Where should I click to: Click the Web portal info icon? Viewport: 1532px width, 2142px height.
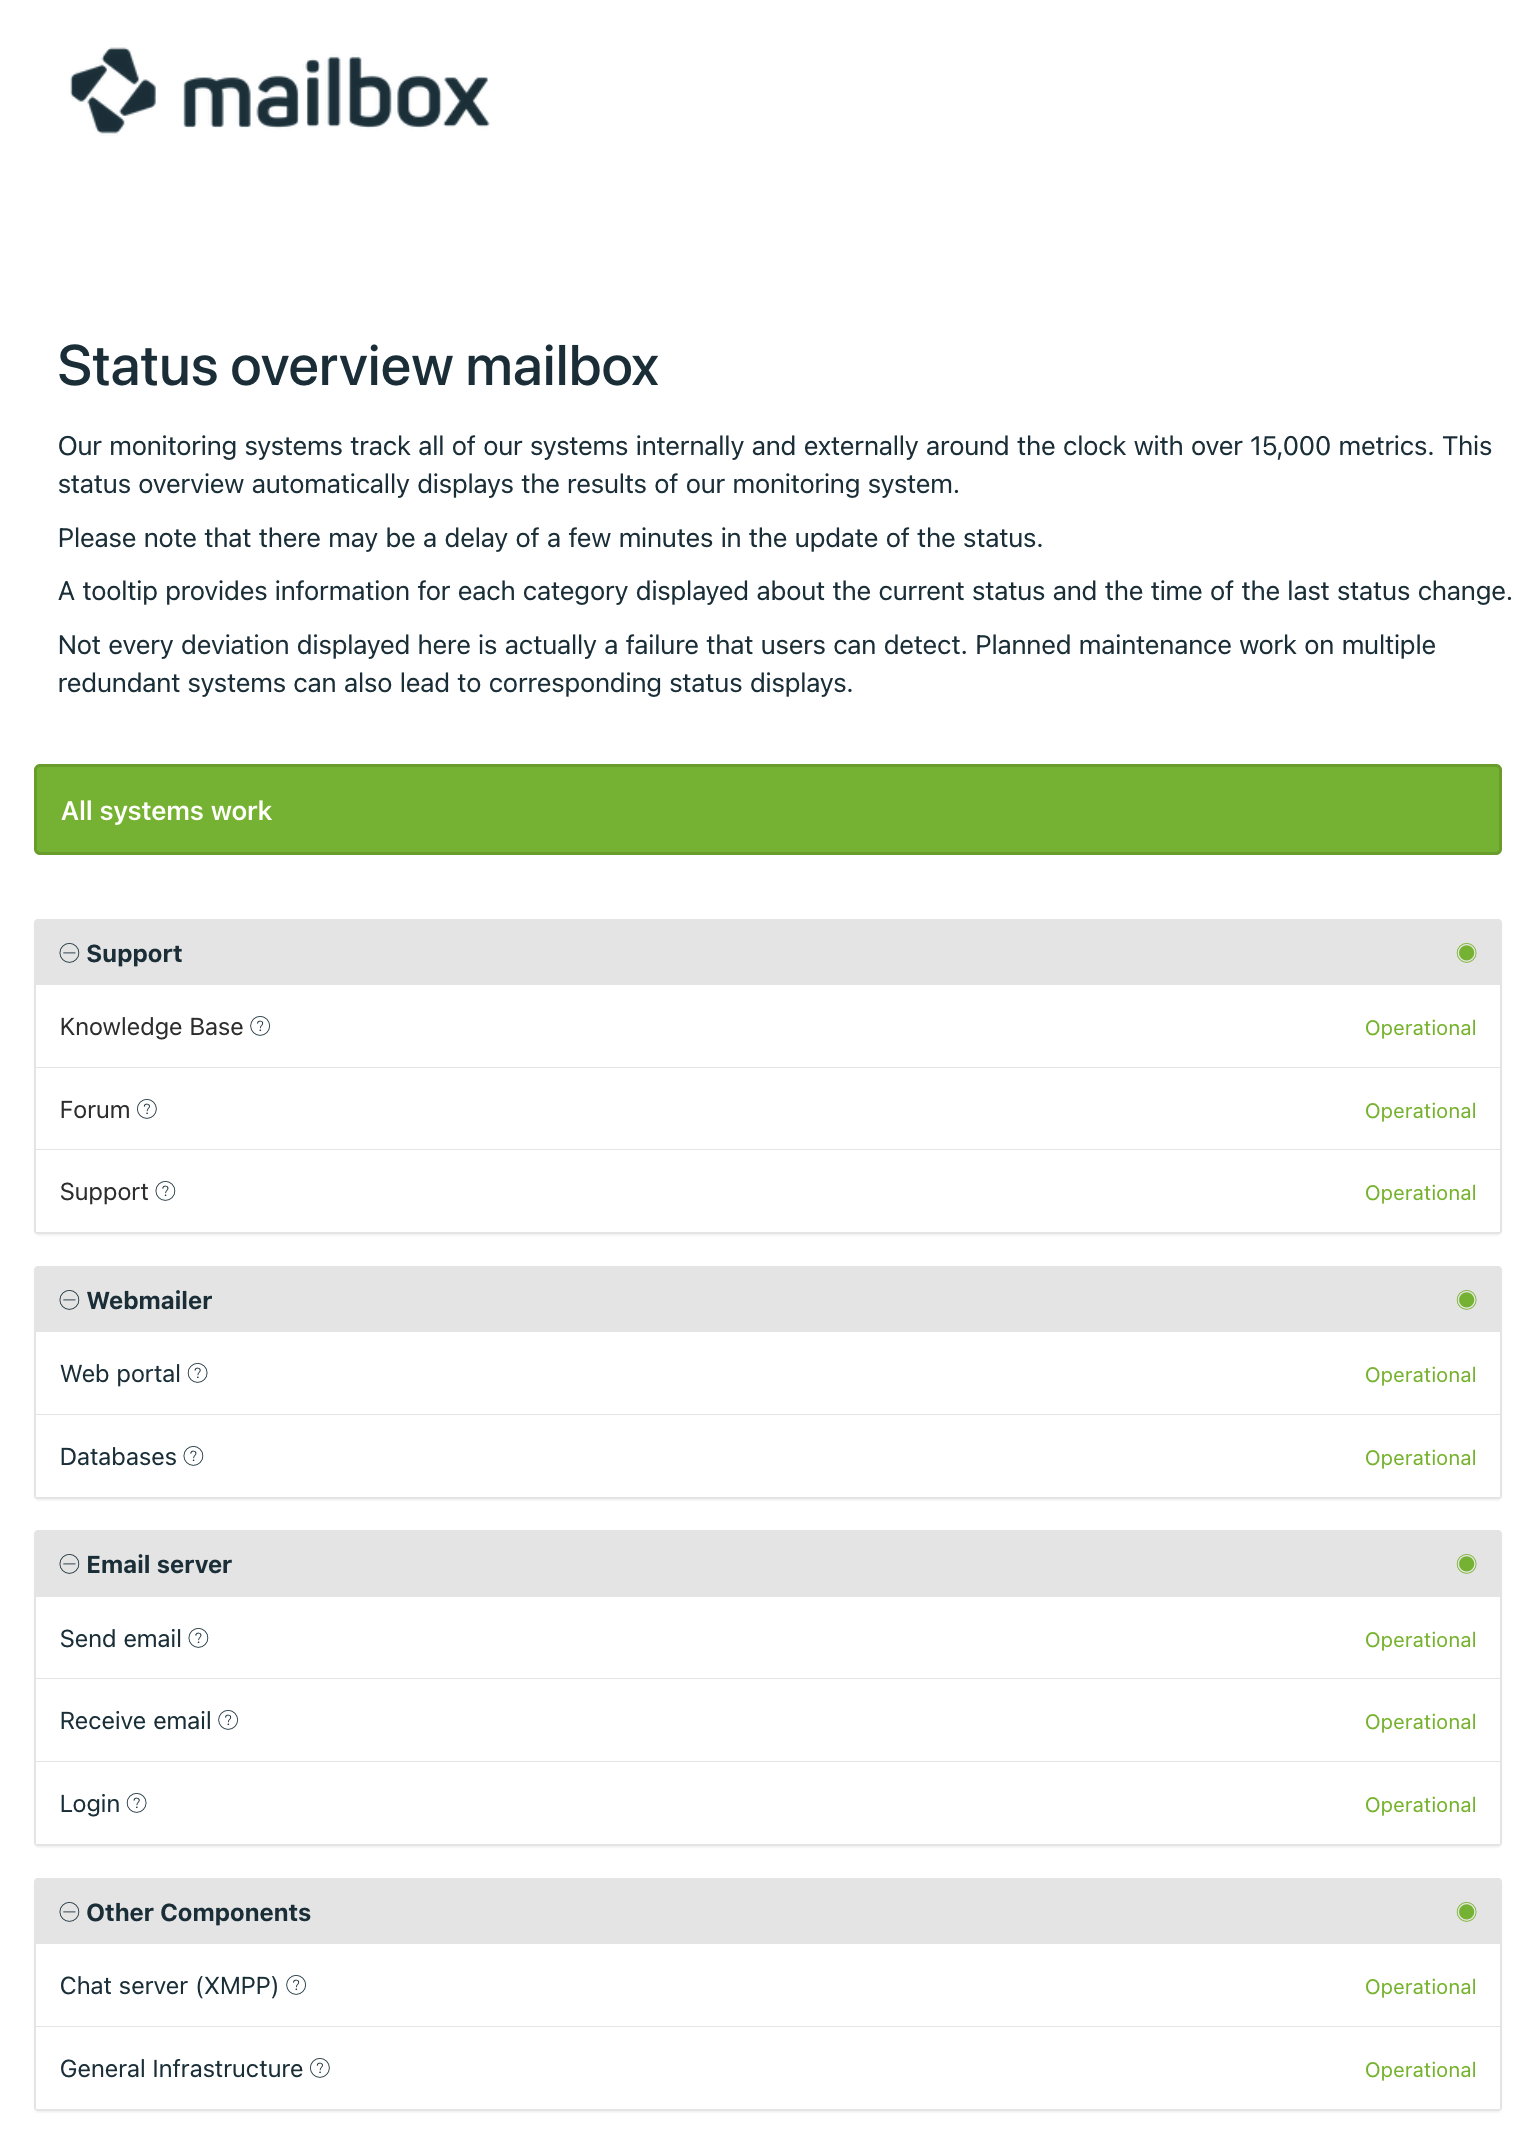click(x=198, y=1373)
